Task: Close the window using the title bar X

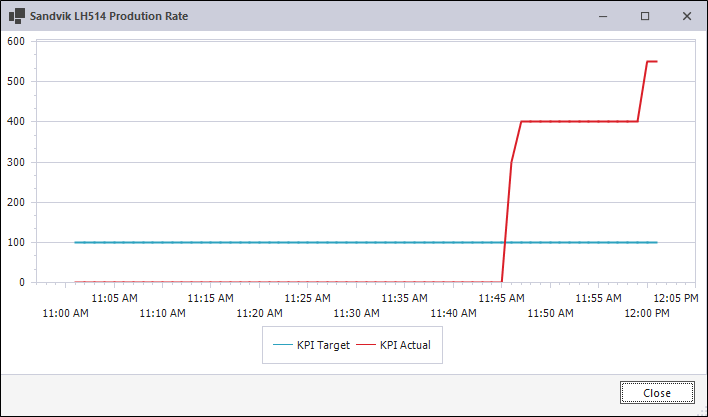Action: click(687, 16)
